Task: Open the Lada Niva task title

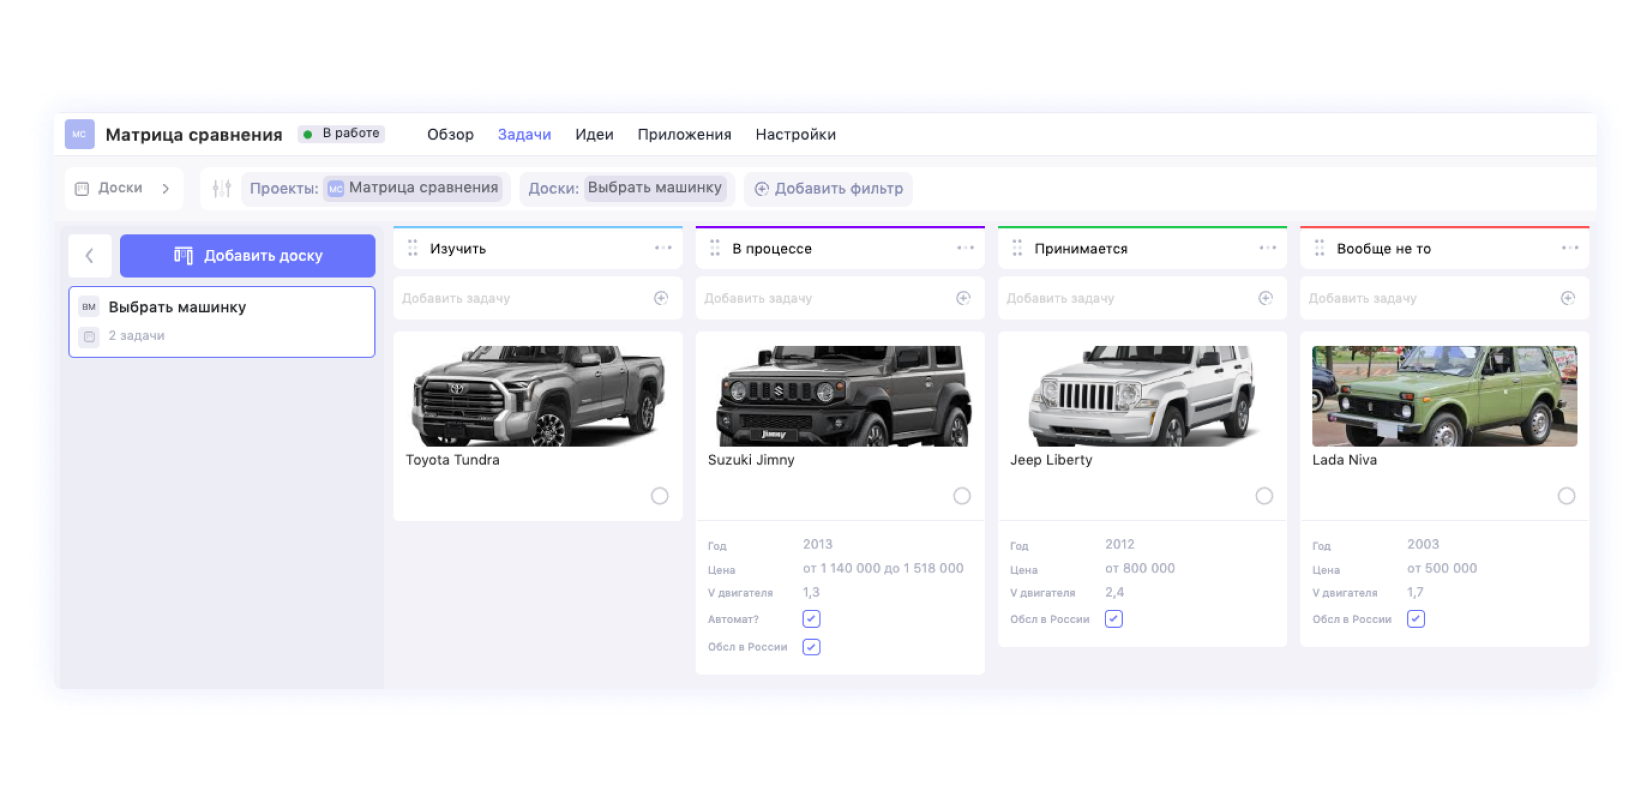Action: [1344, 460]
